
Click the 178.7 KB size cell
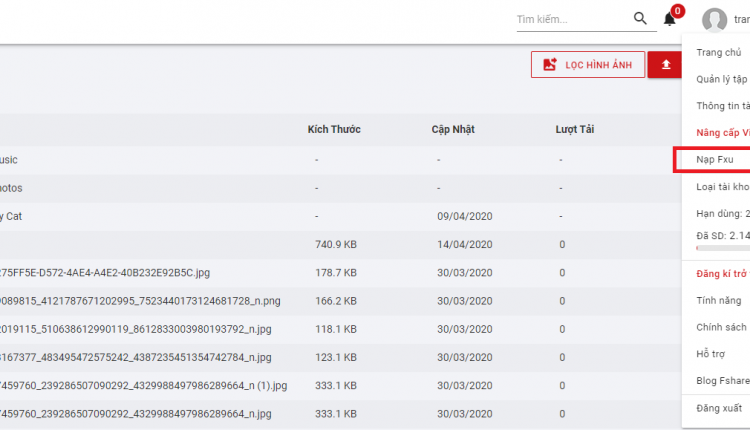336,273
